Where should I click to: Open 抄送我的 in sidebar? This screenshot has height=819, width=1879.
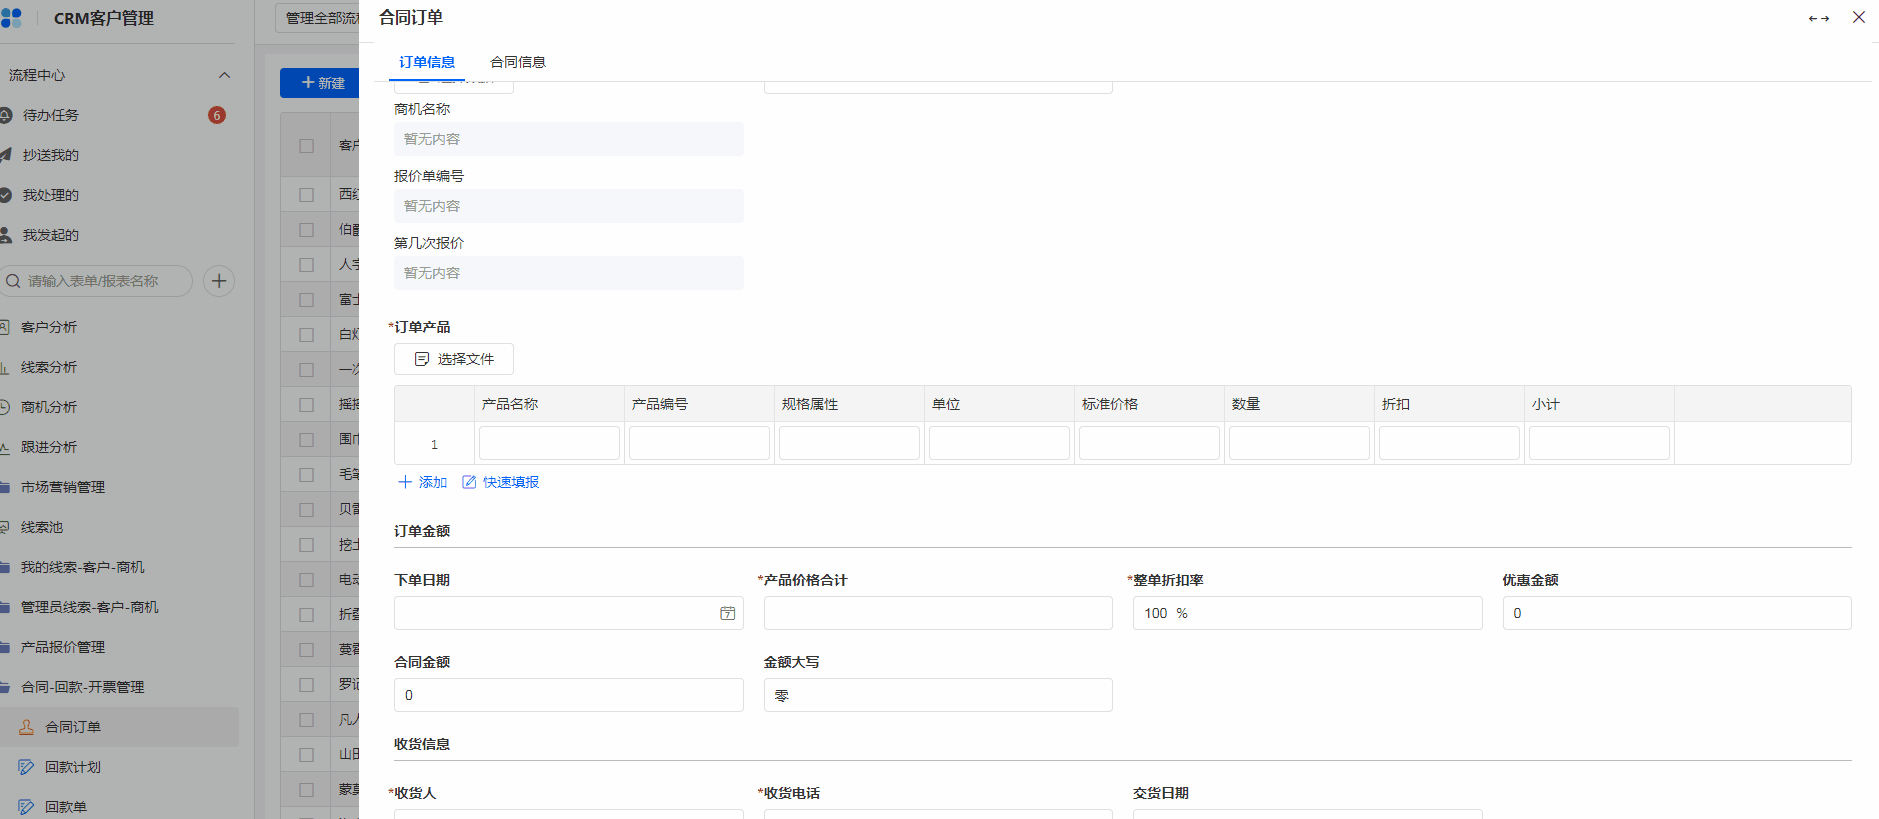coord(51,155)
